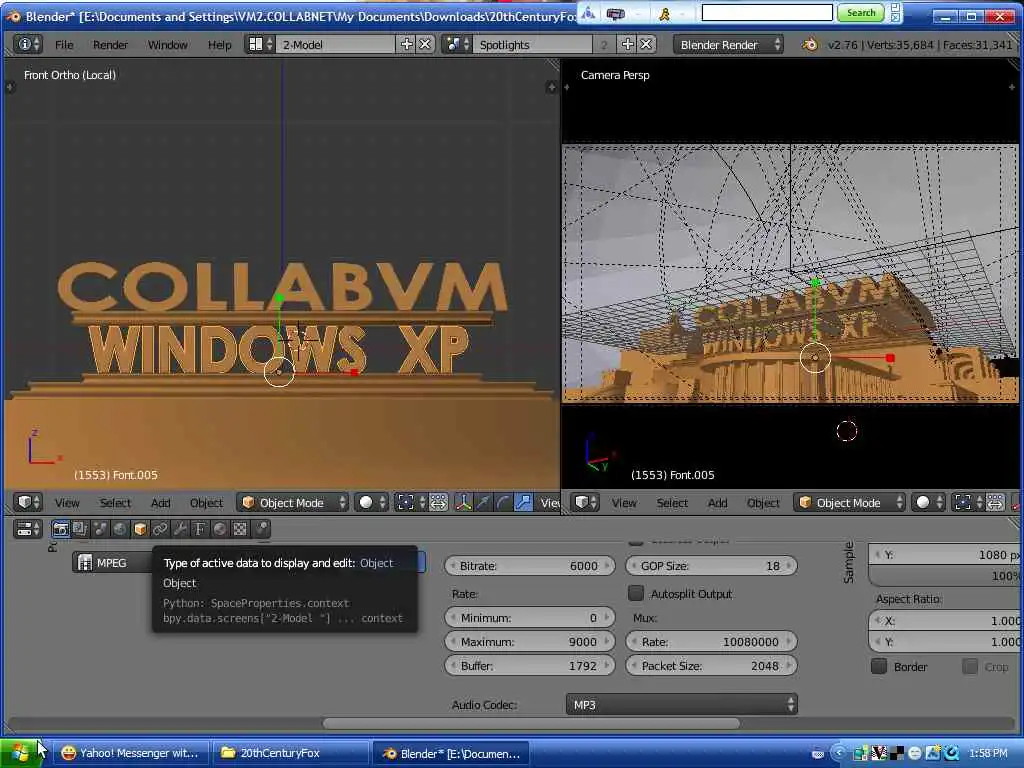The height and width of the screenshot is (768, 1024).
Task: Select the rotate manipulator in left viewport
Action: point(503,502)
